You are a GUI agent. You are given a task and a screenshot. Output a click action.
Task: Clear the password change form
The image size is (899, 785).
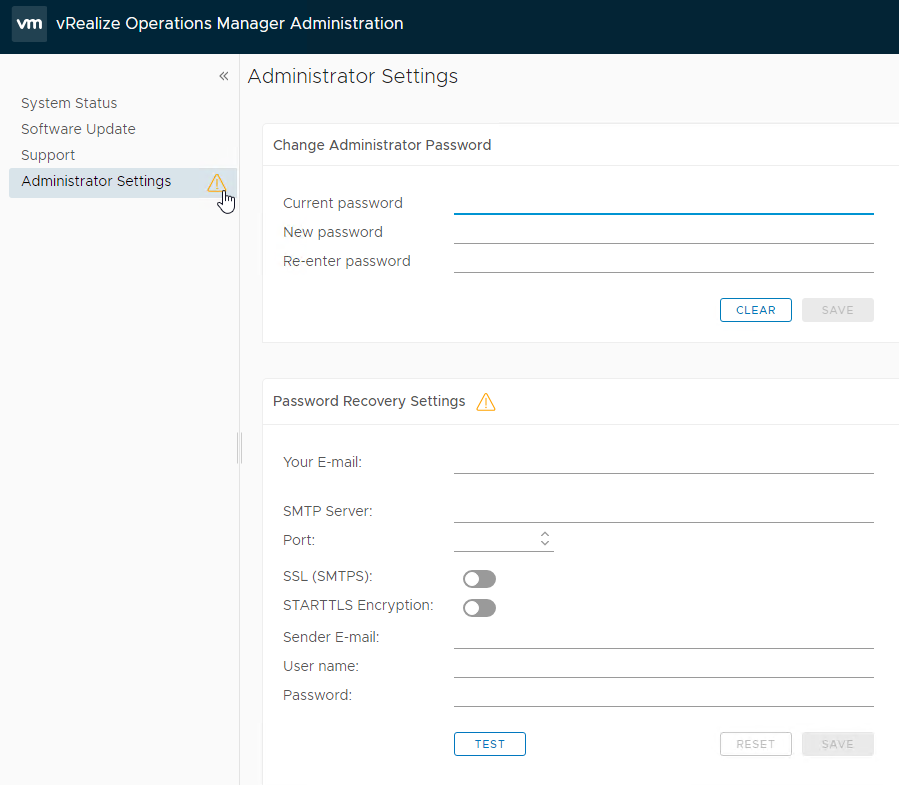(x=756, y=310)
